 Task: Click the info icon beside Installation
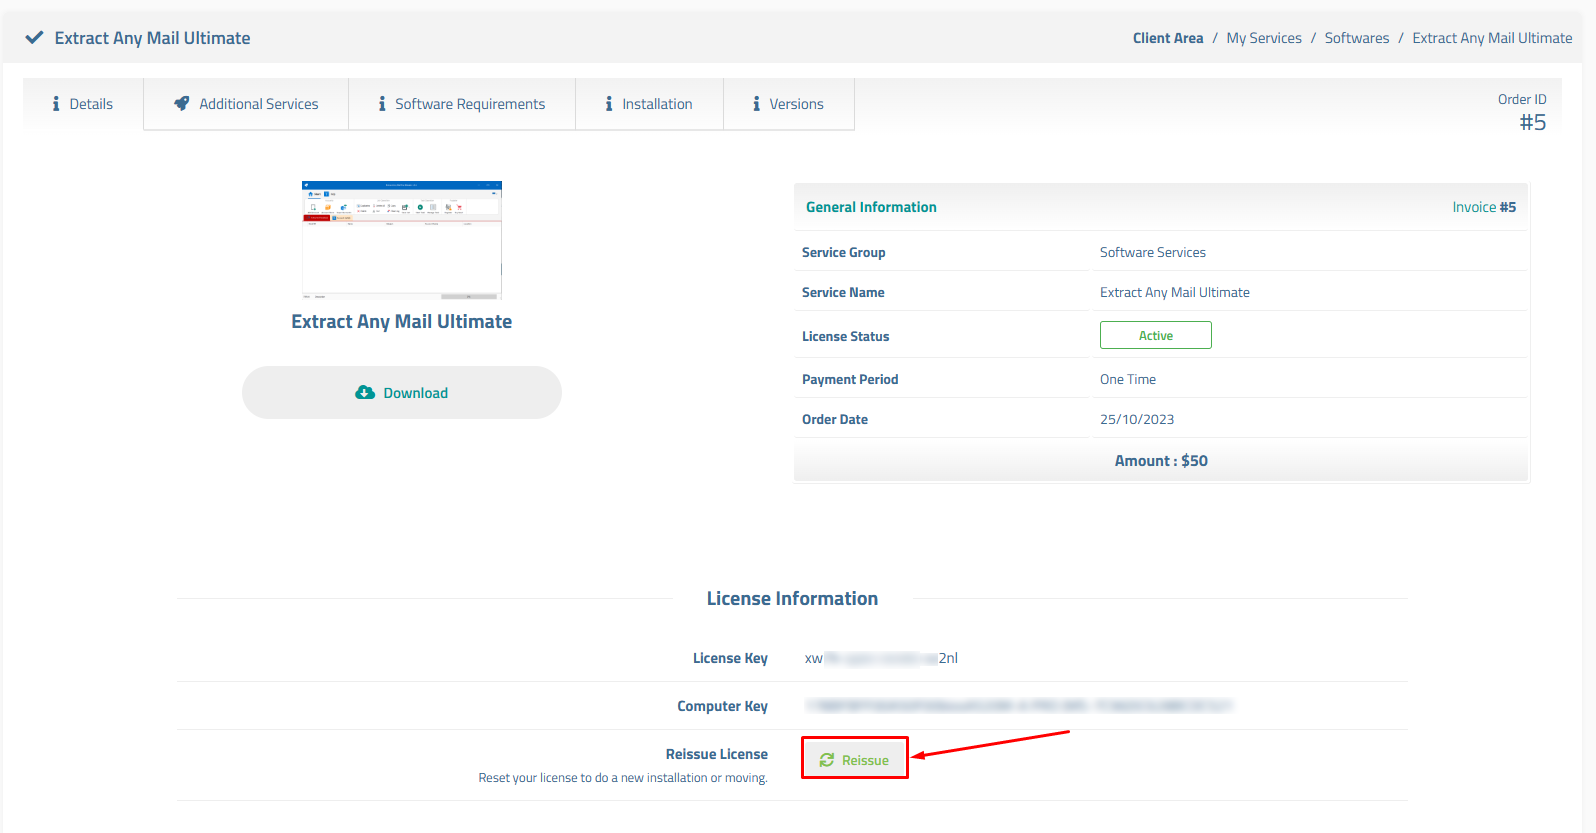tap(609, 104)
